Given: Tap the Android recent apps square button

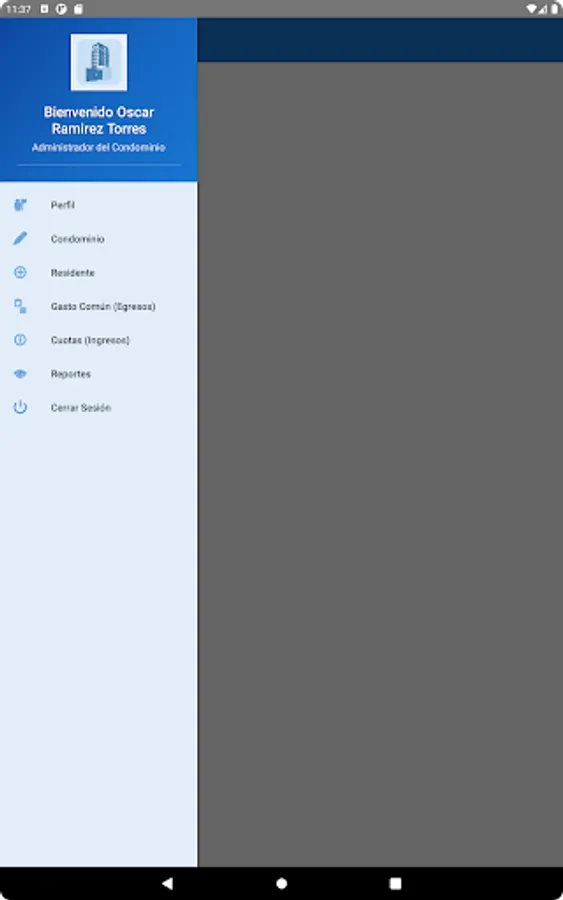Looking at the screenshot, I should click(395, 883).
